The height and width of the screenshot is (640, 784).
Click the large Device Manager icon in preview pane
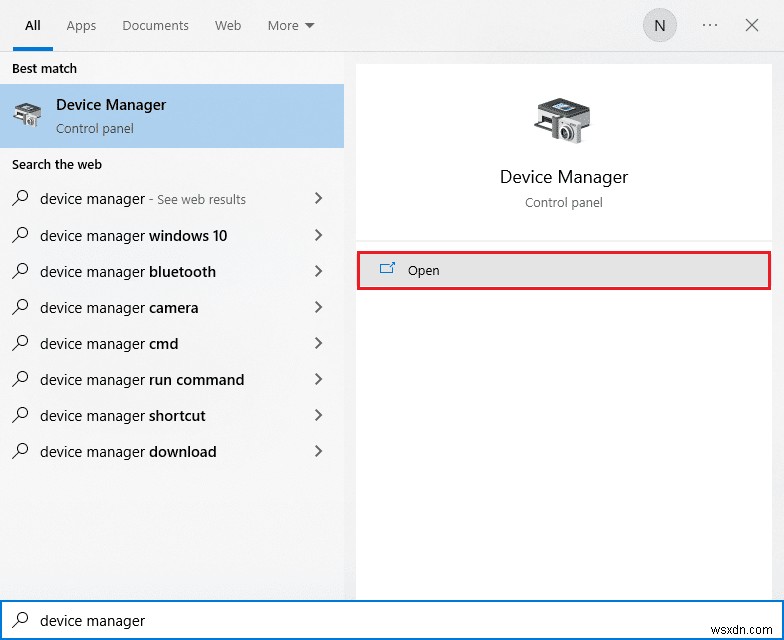[563, 121]
